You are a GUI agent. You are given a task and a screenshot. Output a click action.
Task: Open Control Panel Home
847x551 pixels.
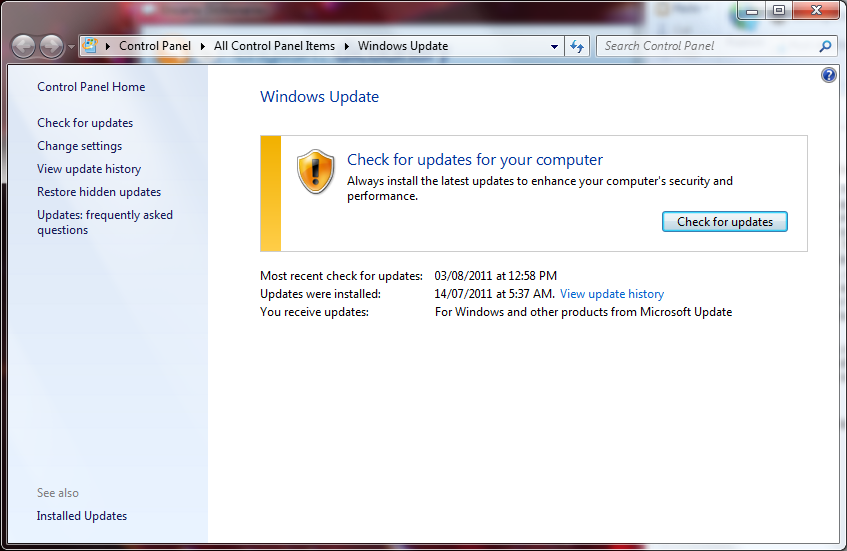tap(91, 87)
